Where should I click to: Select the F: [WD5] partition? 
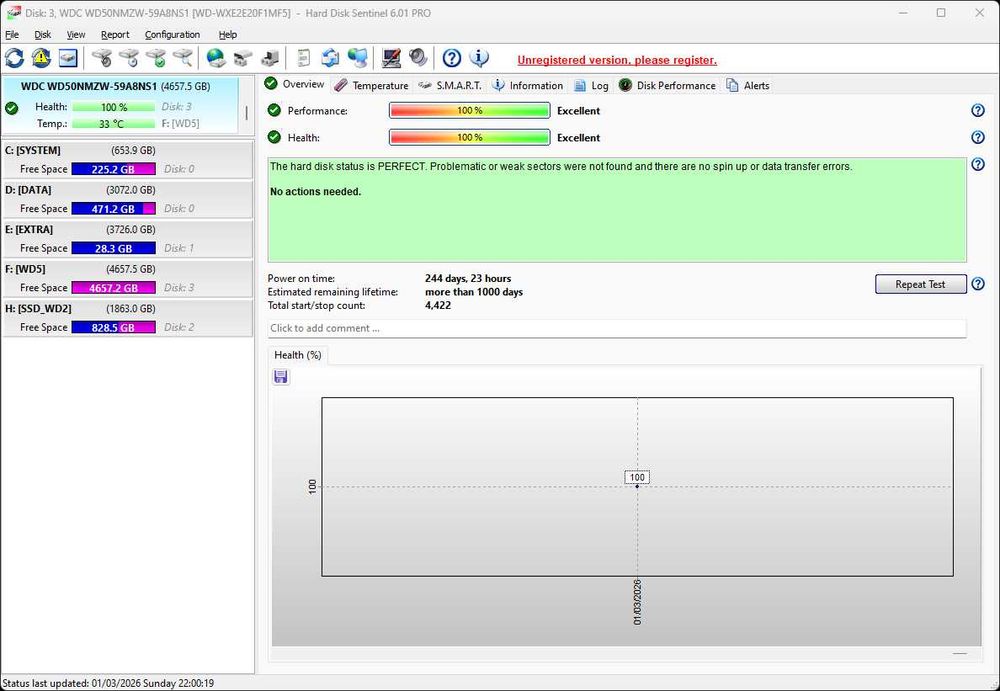(127, 278)
